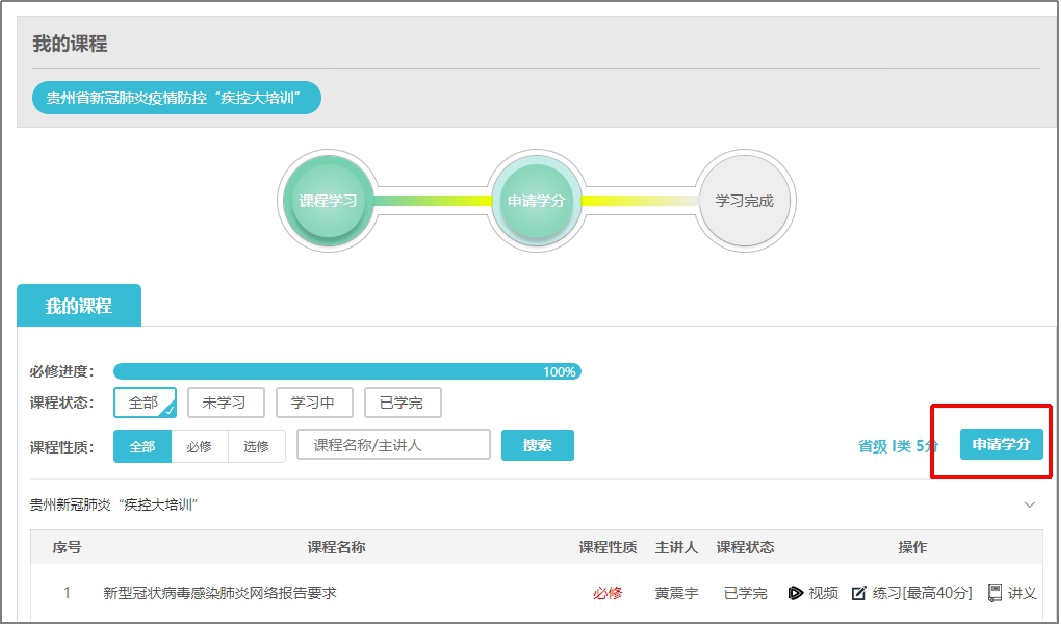Click the course name search input field
Viewport: 1061px width, 625px height.
tap(393, 445)
